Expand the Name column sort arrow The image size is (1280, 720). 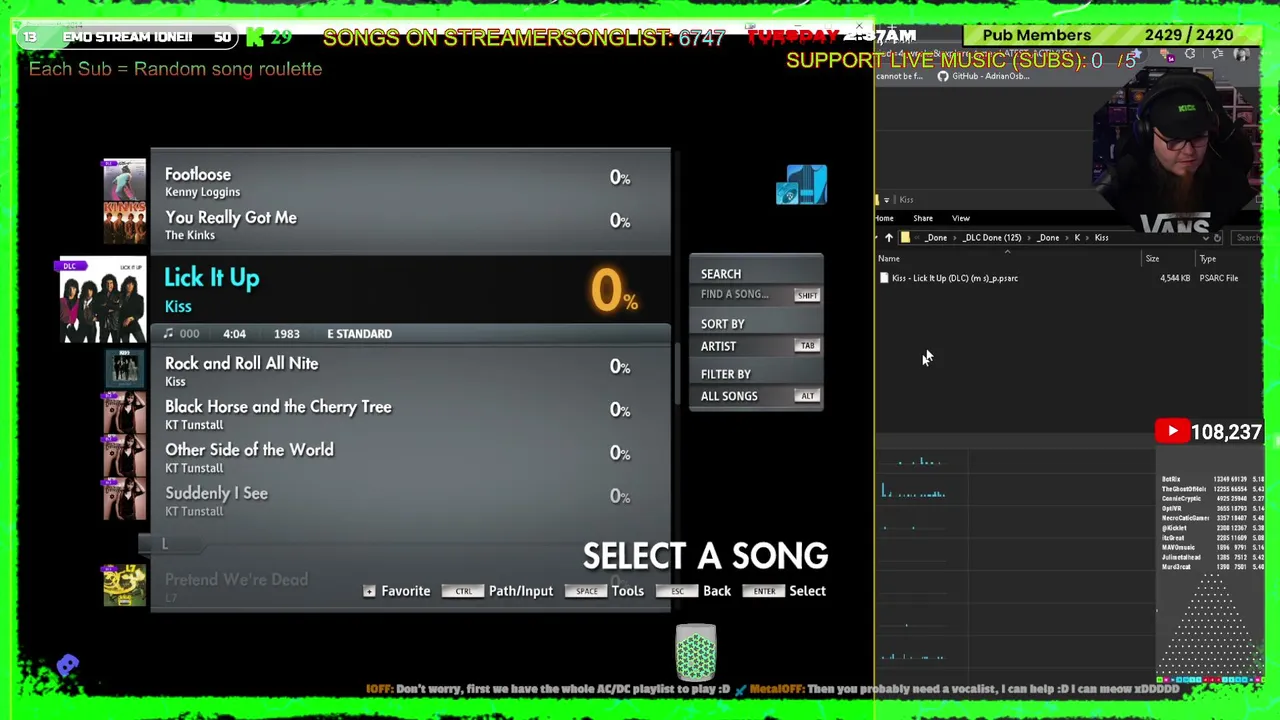(1007, 252)
